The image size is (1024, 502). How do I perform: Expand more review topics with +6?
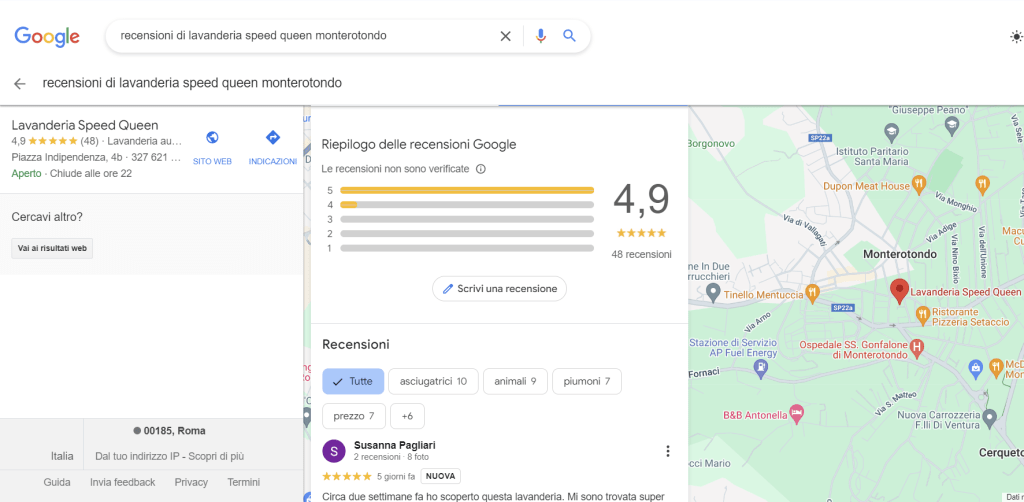[408, 416]
